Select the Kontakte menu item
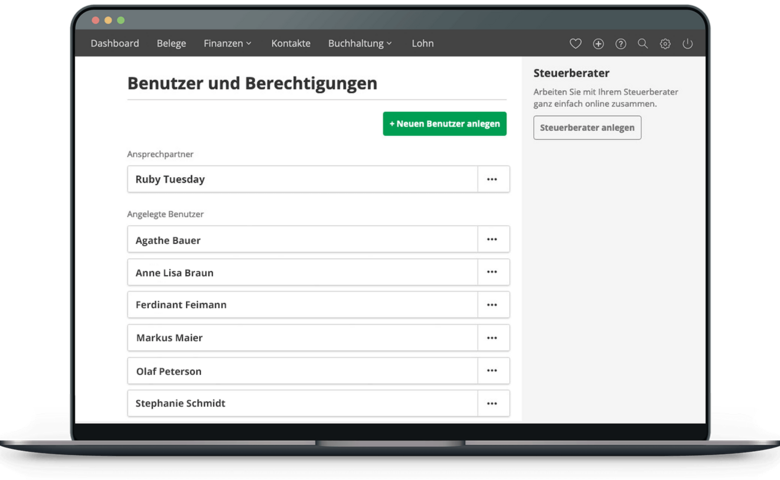 (290, 44)
